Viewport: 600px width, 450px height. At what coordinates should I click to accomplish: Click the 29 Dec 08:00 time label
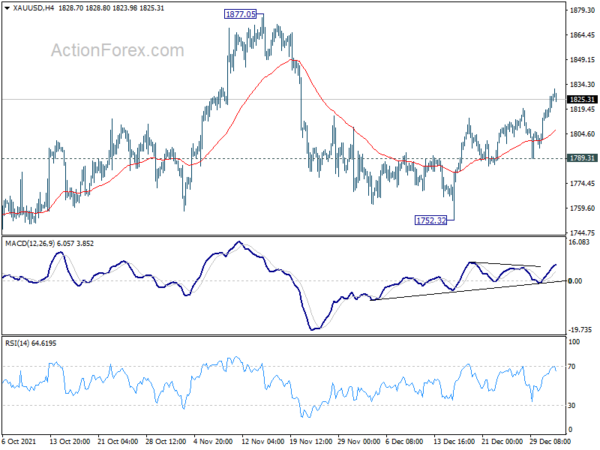tap(550, 441)
